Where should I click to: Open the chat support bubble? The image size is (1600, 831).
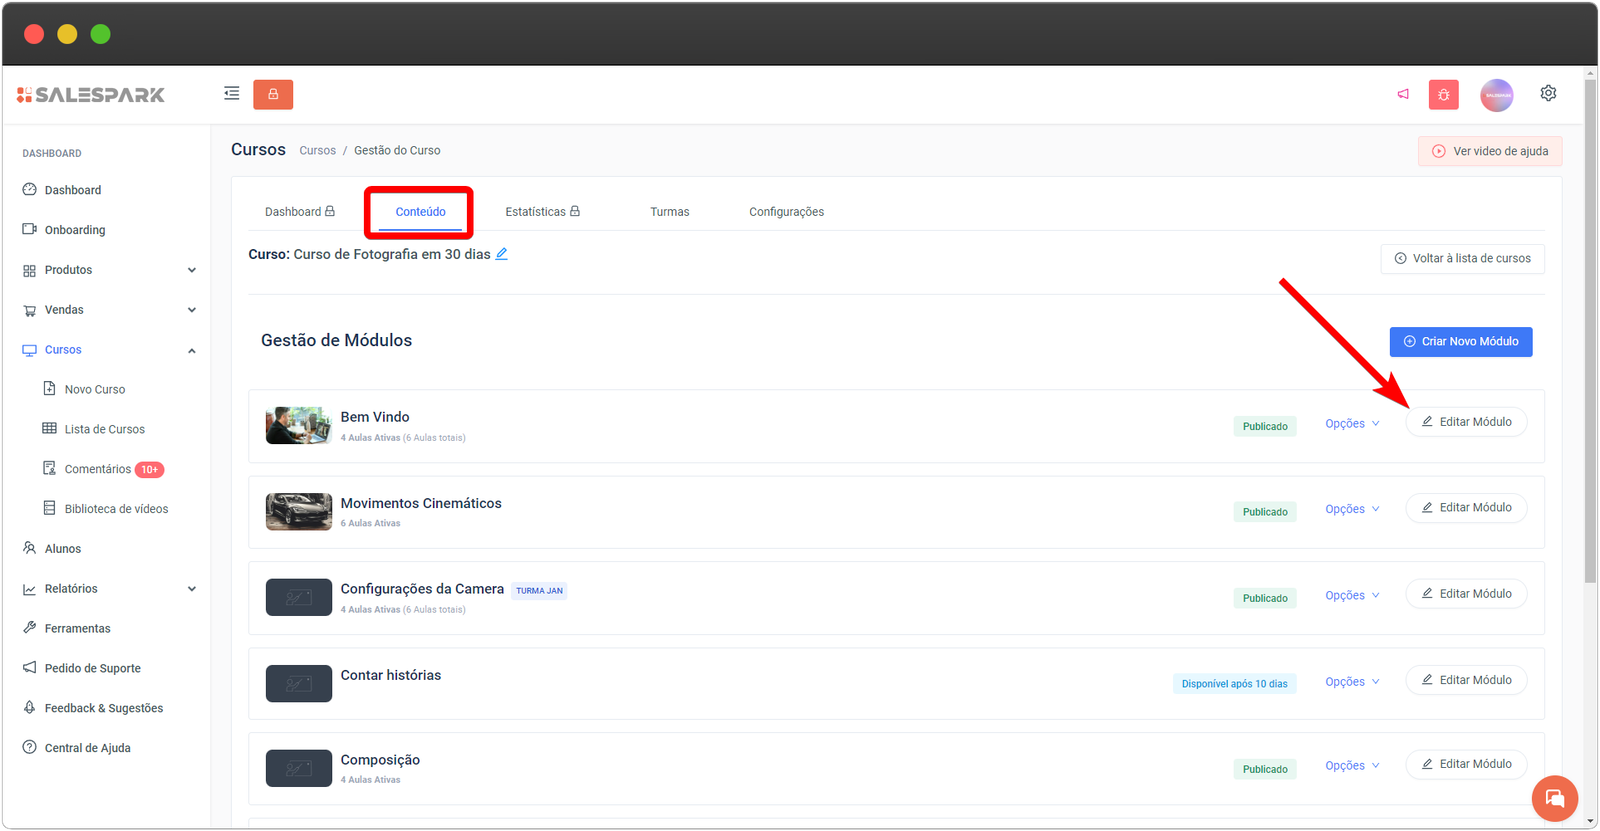1554,798
